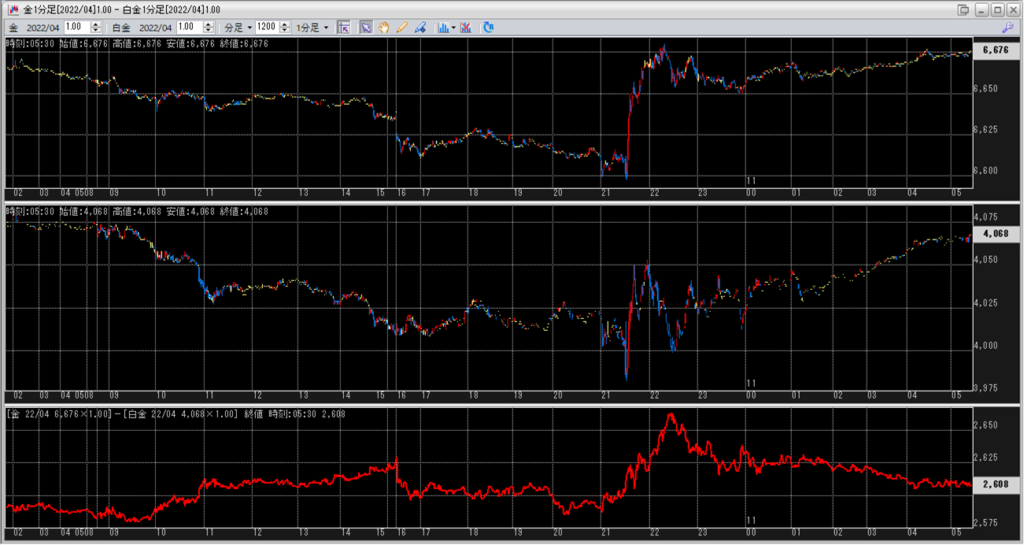This screenshot has height=545, width=1024.
Task: Click the detach window icon in title bar
Action: click(x=963, y=9)
